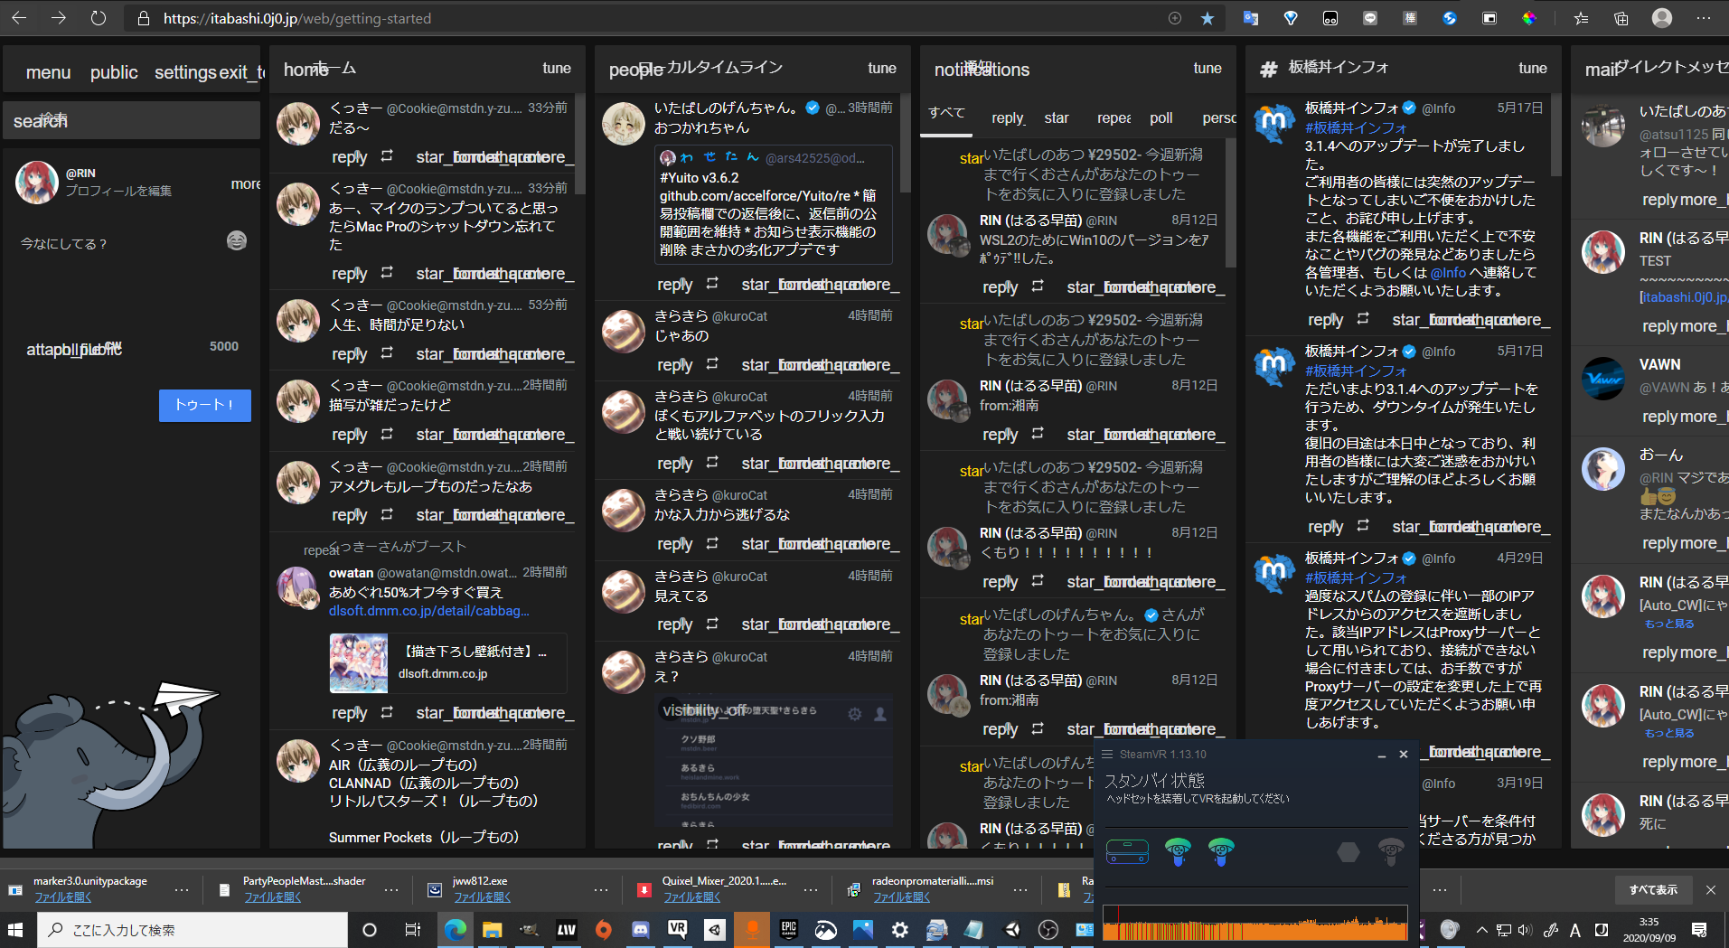Boost the first くっきー post in Home
Screen dimensions: 1729x948
coord(387,157)
